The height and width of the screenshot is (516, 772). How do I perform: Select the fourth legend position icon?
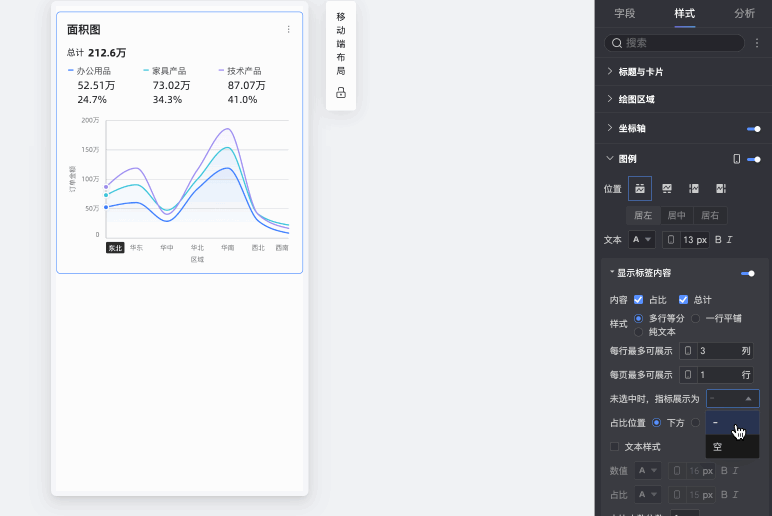pos(721,189)
